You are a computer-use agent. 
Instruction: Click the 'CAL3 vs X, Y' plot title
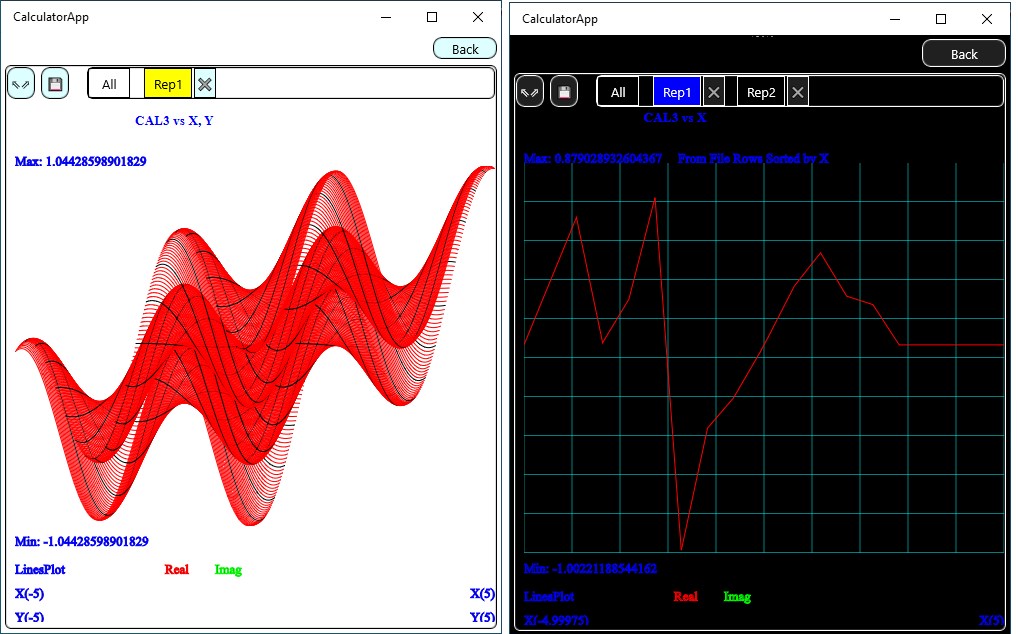tap(174, 120)
